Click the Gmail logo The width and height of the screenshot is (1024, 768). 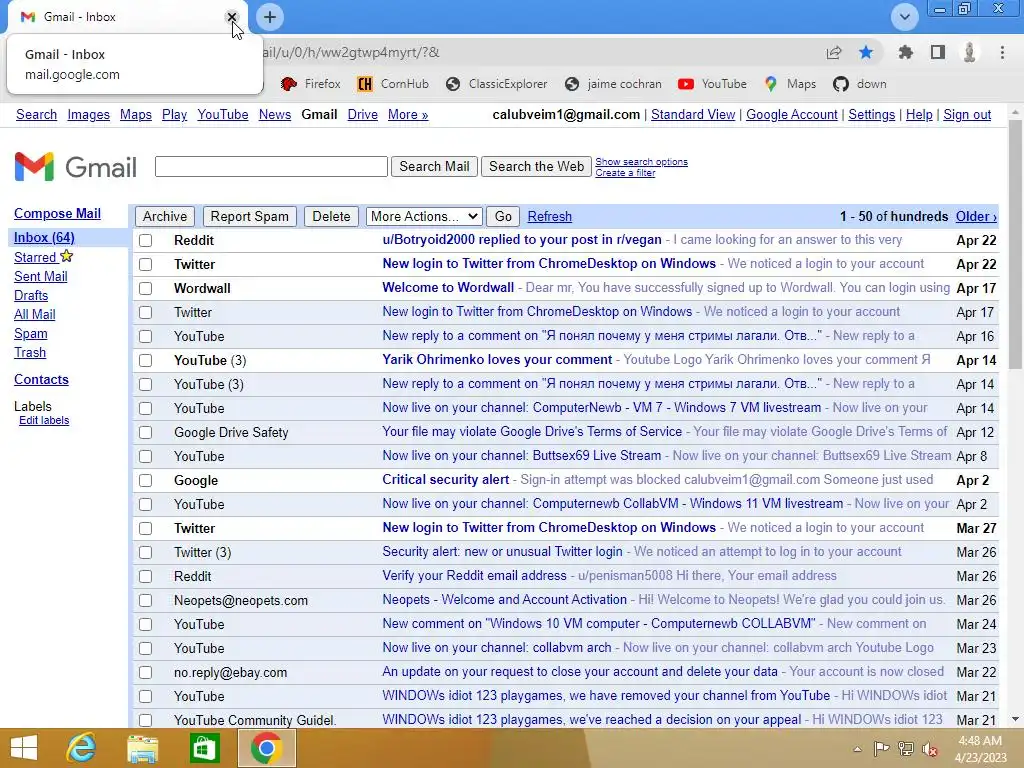[75, 167]
